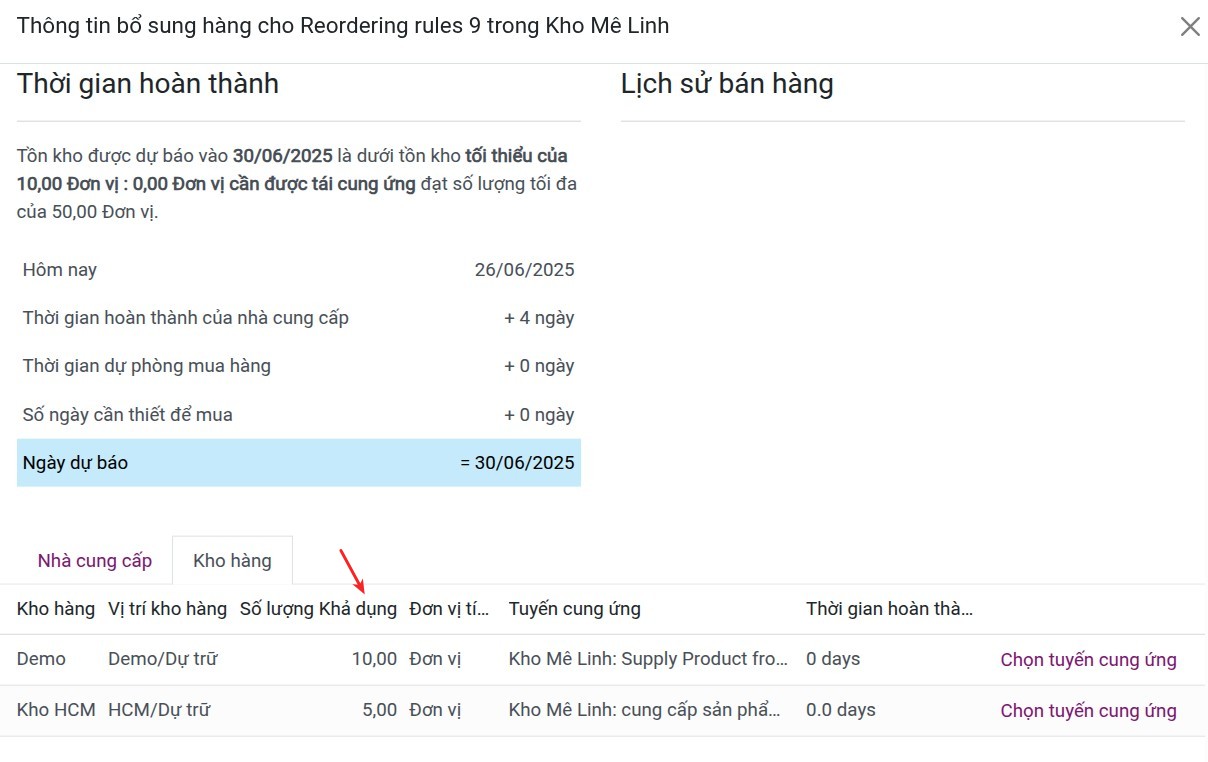Image resolution: width=1208 pixels, height=762 pixels.
Task: Click the Kho HCM warehouse name cell
Action: (56, 711)
